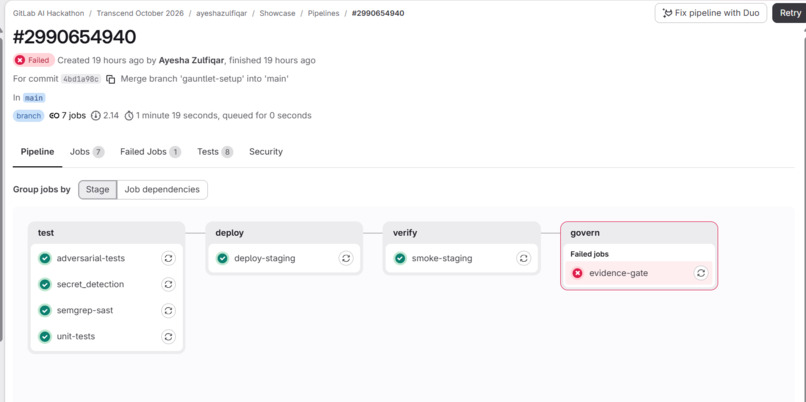Click the smoke-staging passed status icon

pos(400,258)
